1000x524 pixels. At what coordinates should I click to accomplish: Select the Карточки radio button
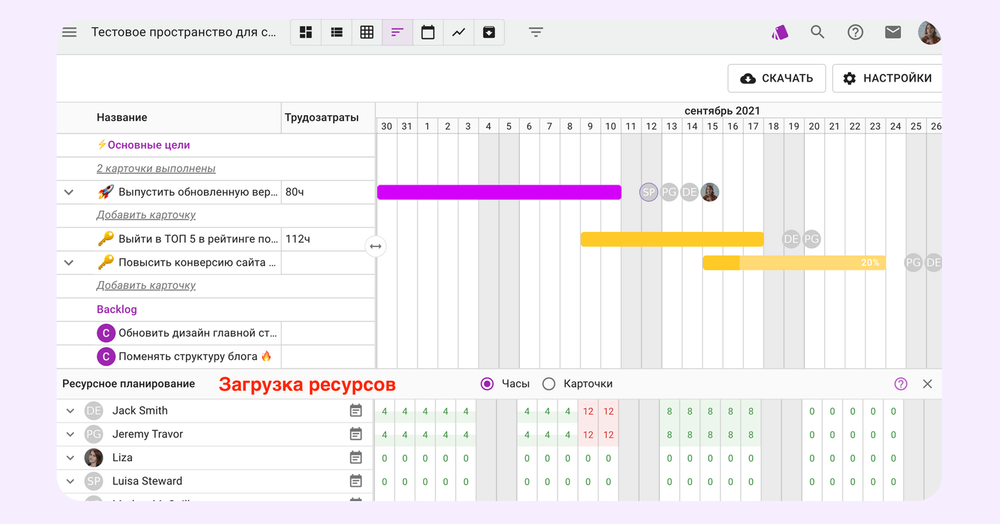point(548,384)
